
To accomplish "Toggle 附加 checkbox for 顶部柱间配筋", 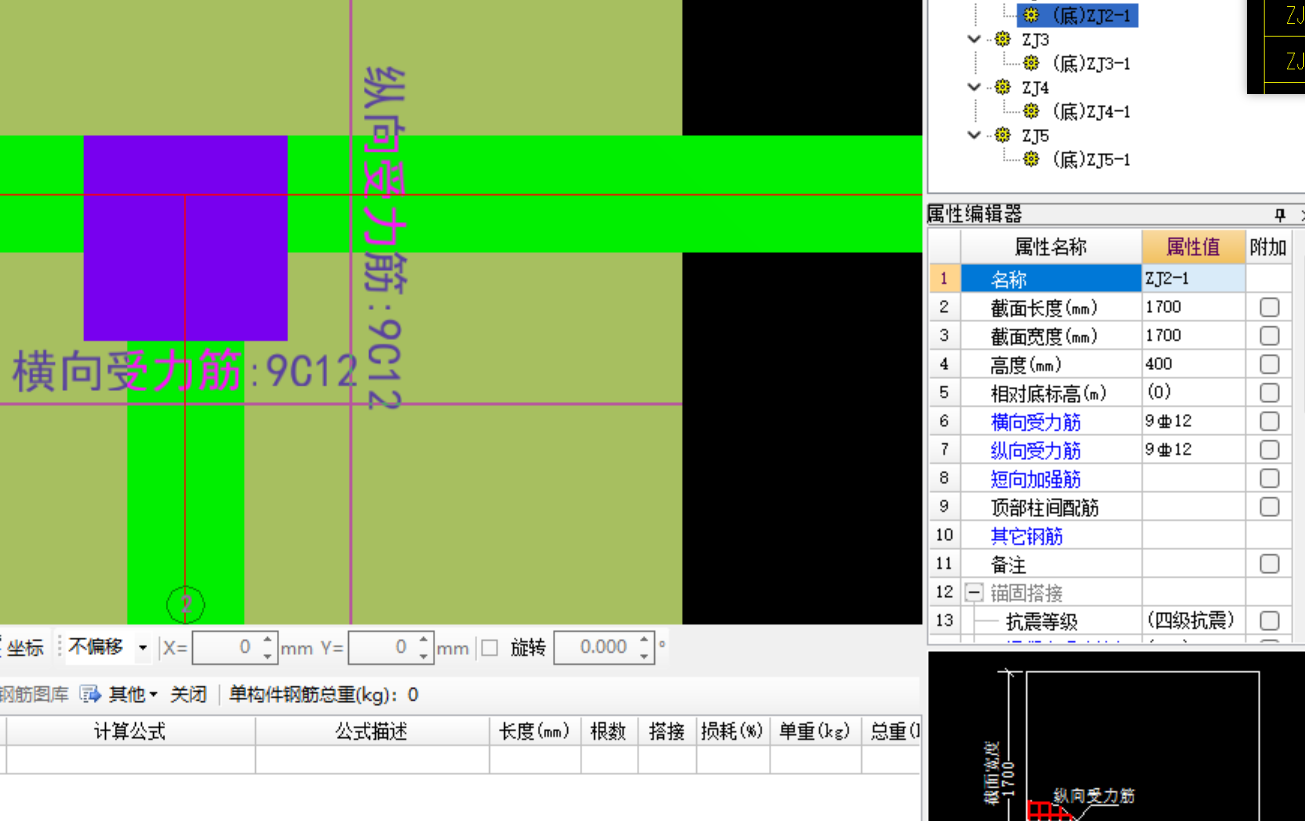I will pyautogui.click(x=1269, y=507).
